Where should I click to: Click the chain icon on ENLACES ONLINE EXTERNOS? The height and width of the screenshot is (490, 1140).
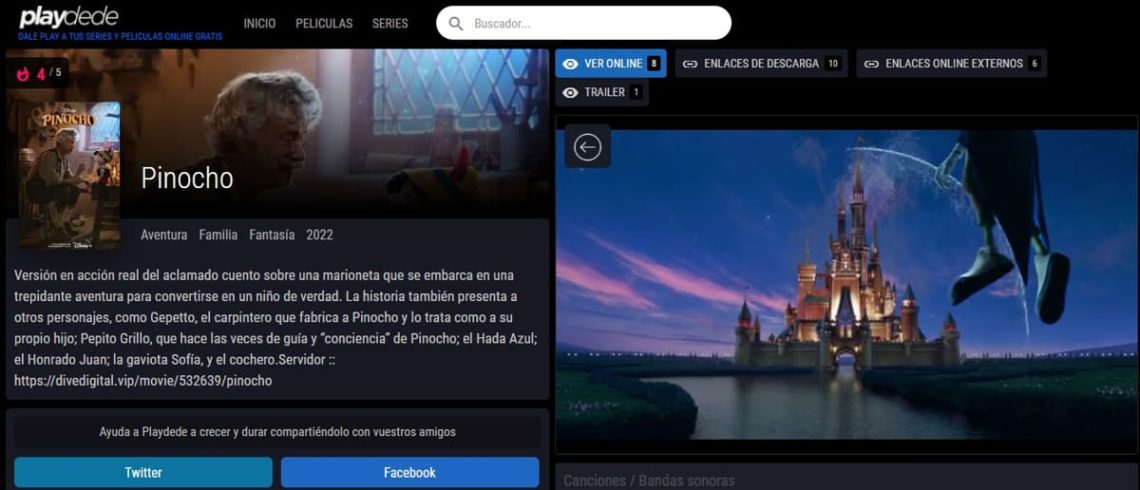click(871, 64)
